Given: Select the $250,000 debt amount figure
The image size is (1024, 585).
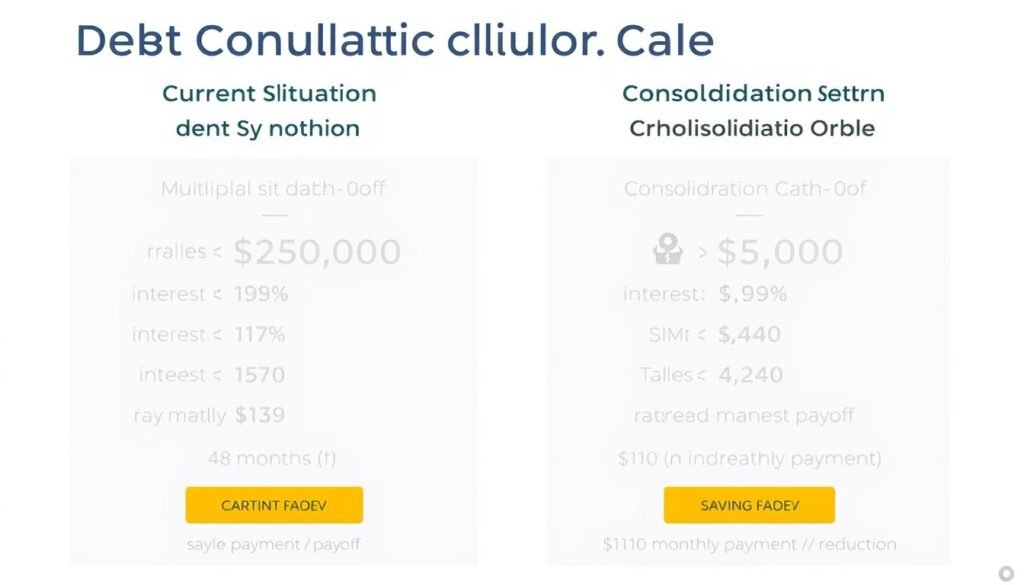Looking at the screenshot, I should pyautogui.click(x=318, y=252).
